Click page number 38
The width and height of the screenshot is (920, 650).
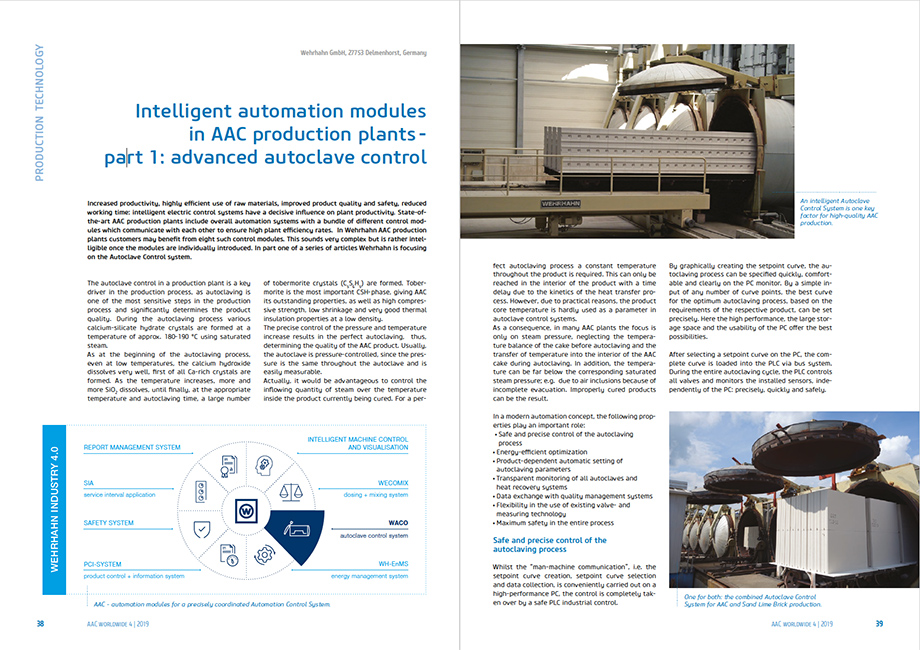tap(40, 624)
